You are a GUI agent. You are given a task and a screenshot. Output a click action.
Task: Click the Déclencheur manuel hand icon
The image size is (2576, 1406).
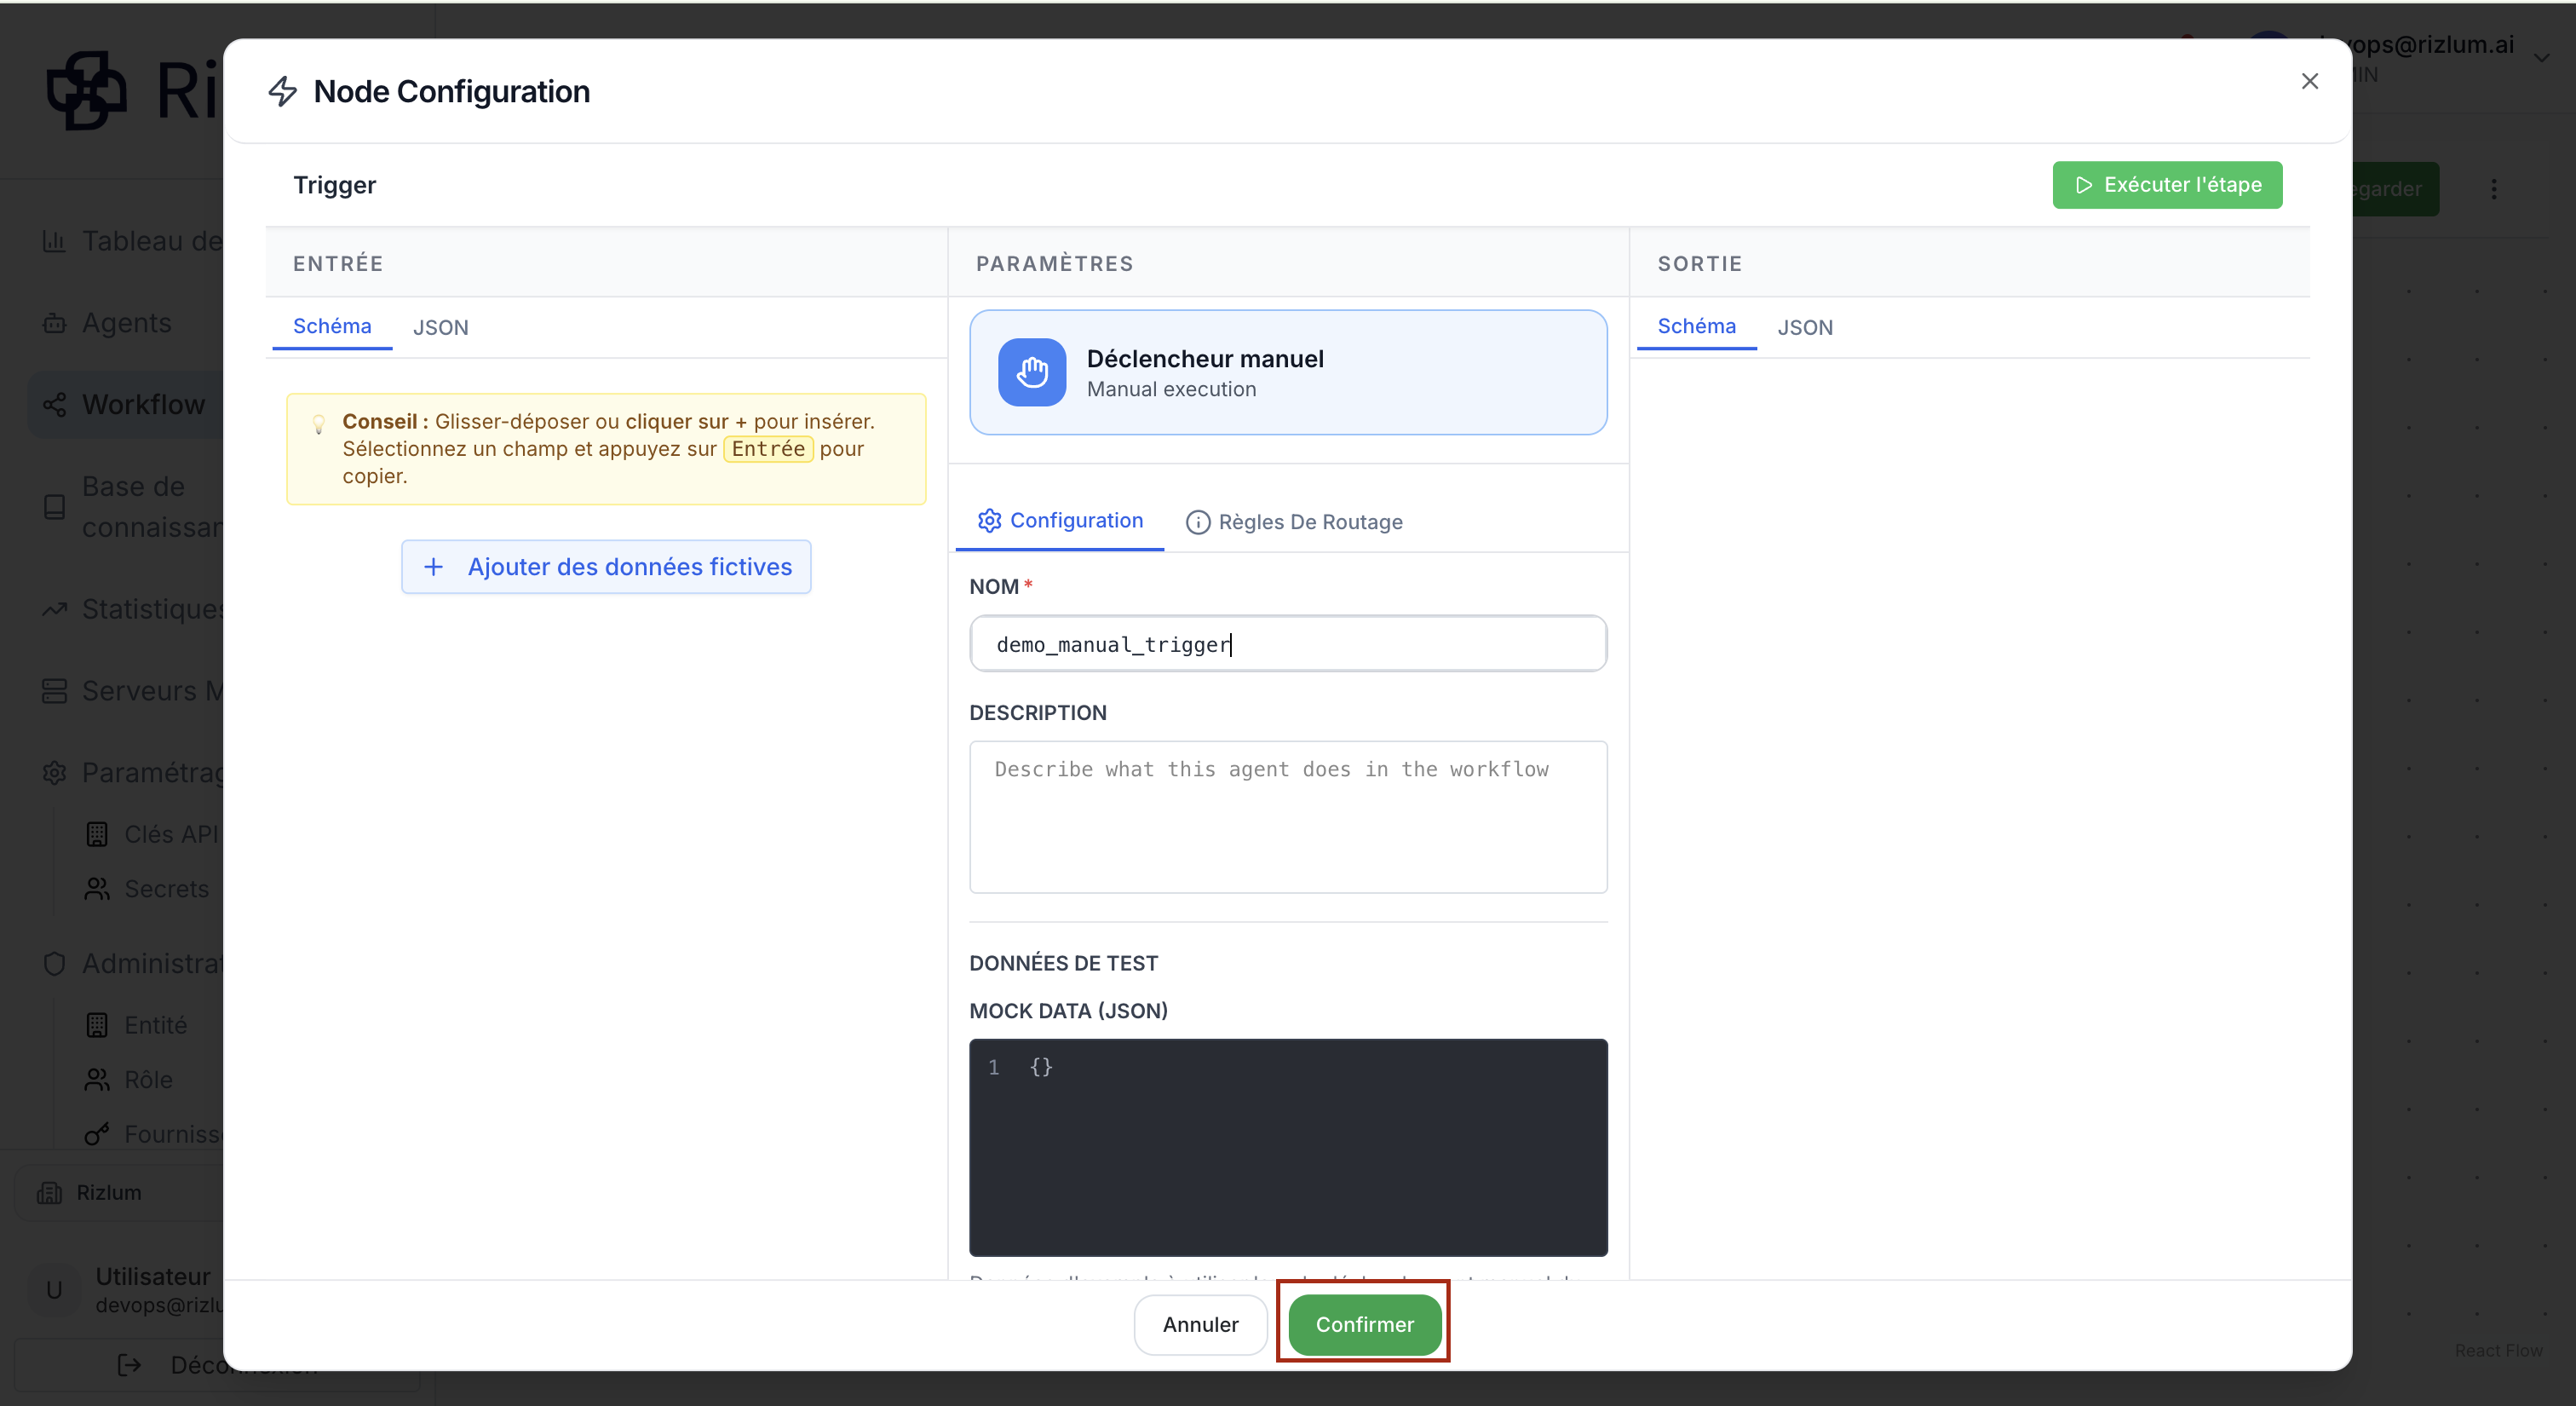point(1032,372)
